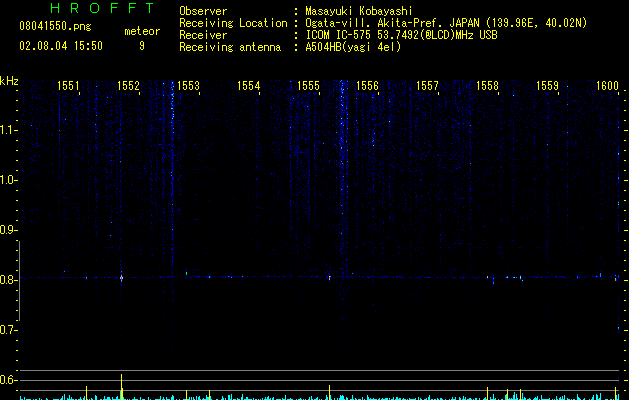Click the 1555 time axis label

[308, 86]
